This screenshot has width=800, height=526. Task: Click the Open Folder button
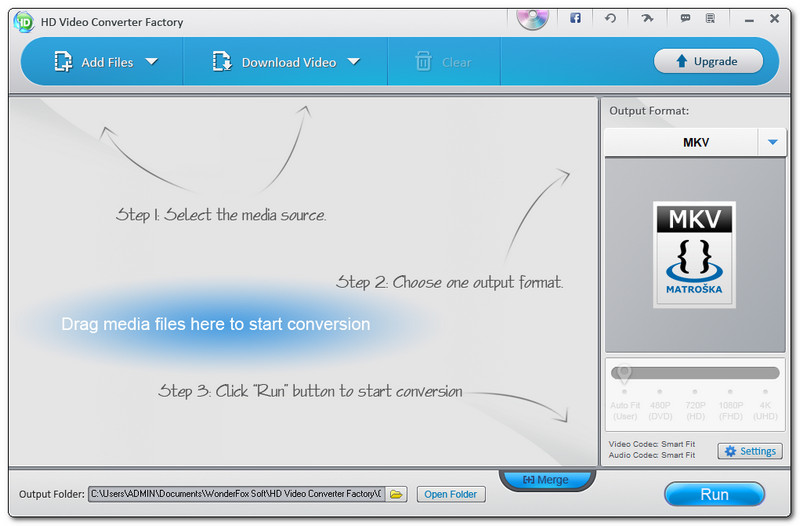click(x=450, y=494)
